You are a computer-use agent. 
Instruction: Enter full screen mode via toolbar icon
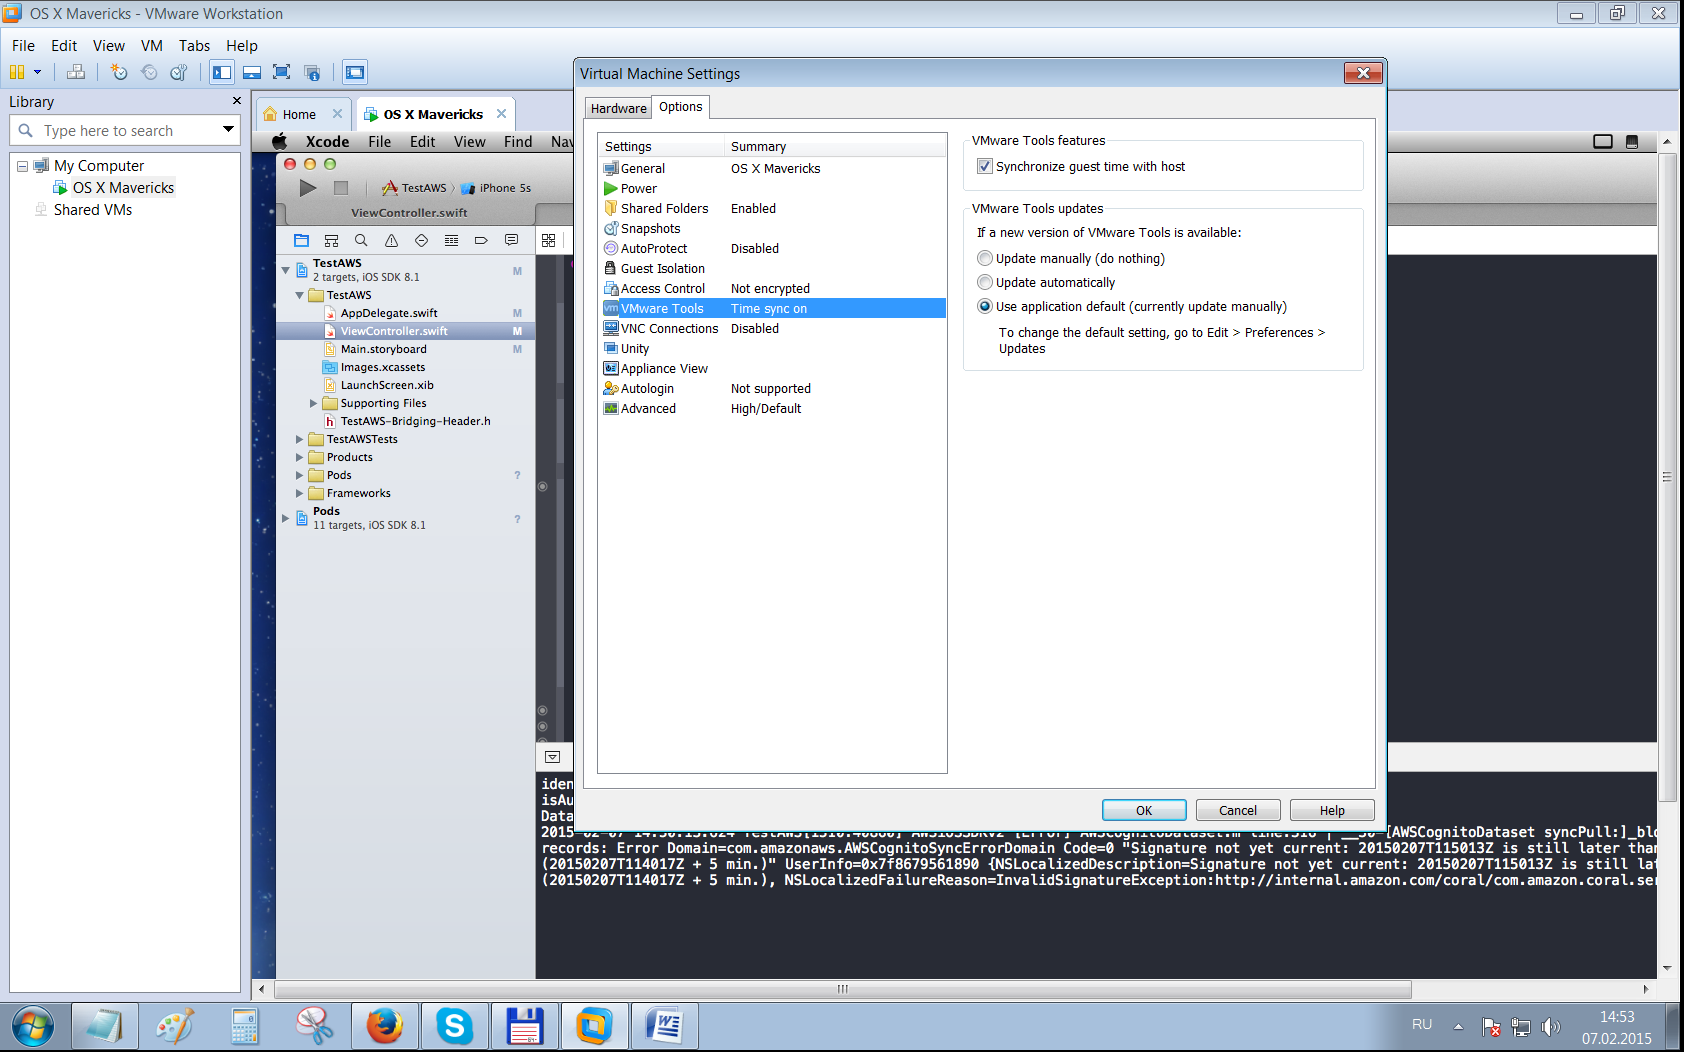click(x=282, y=72)
